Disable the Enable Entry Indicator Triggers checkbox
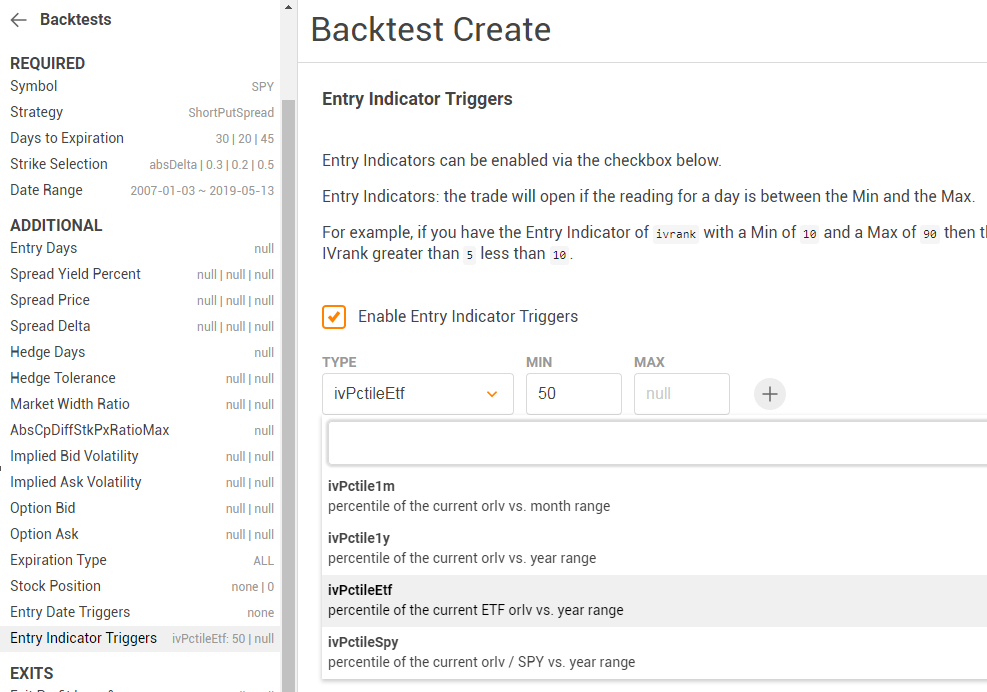987x692 pixels. point(333,316)
